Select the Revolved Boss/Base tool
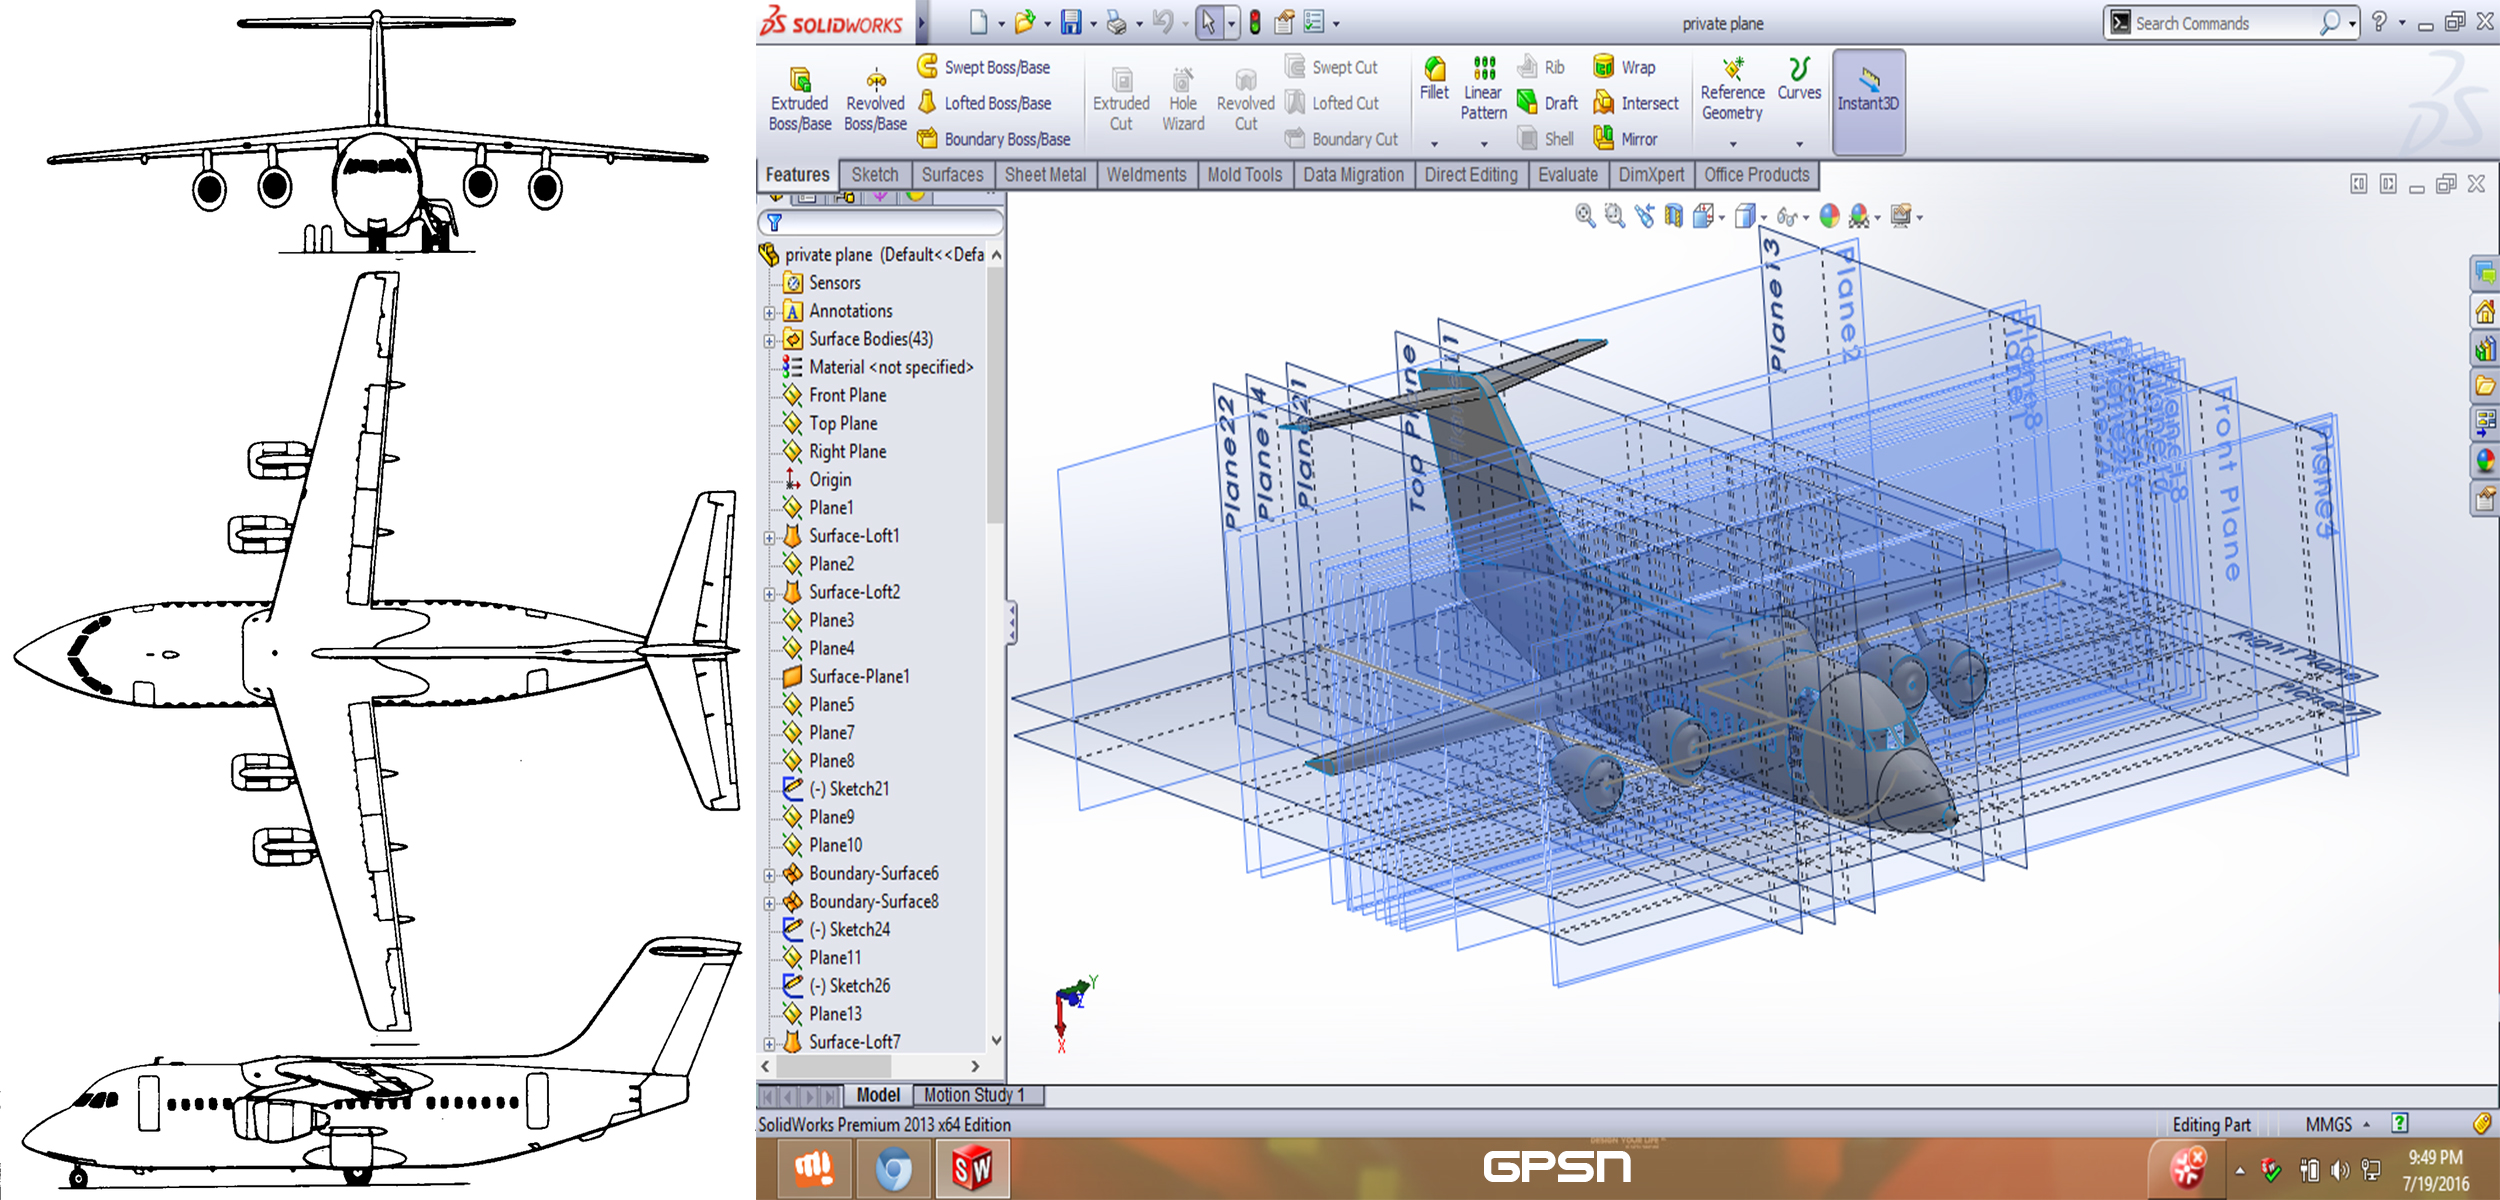The height and width of the screenshot is (1200, 2500). click(x=875, y=100)
